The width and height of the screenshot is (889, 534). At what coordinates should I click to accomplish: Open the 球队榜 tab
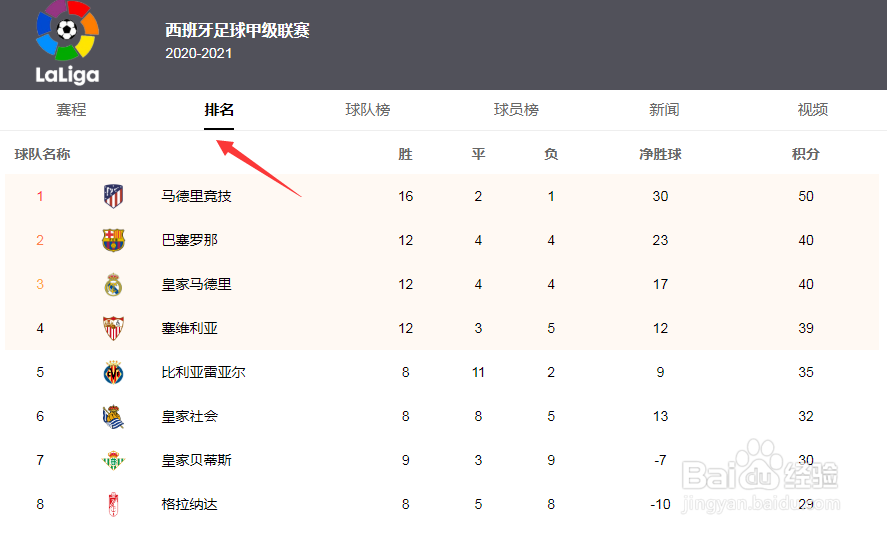tap(368, 109)
